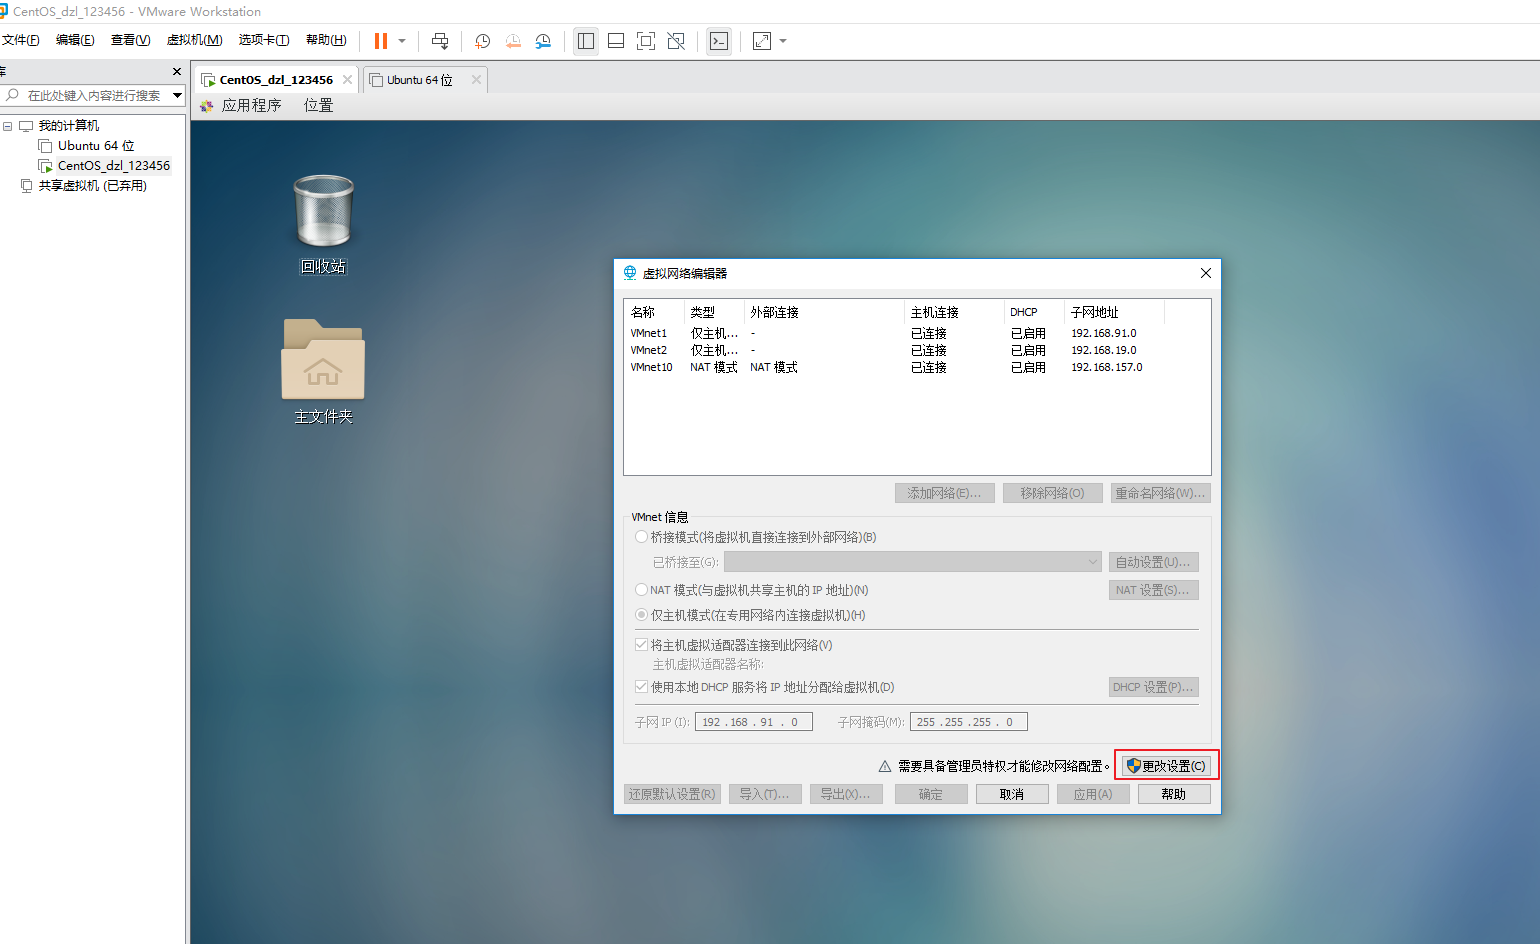
Task: Click the 子网掩码 input field
Action: click(968, 722)
